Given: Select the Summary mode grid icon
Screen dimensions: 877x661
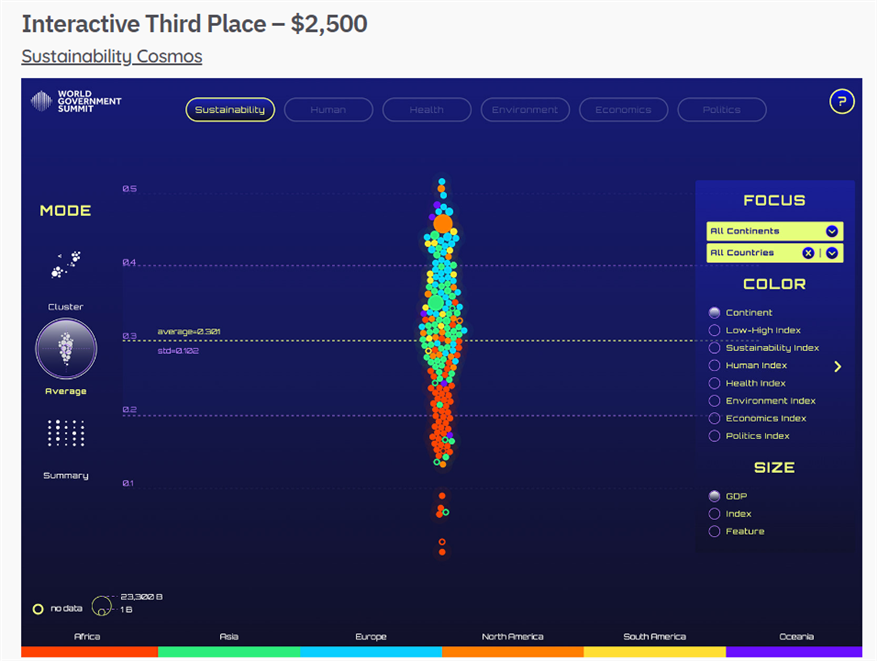Looking at the screenshot, I should point(66,433).
